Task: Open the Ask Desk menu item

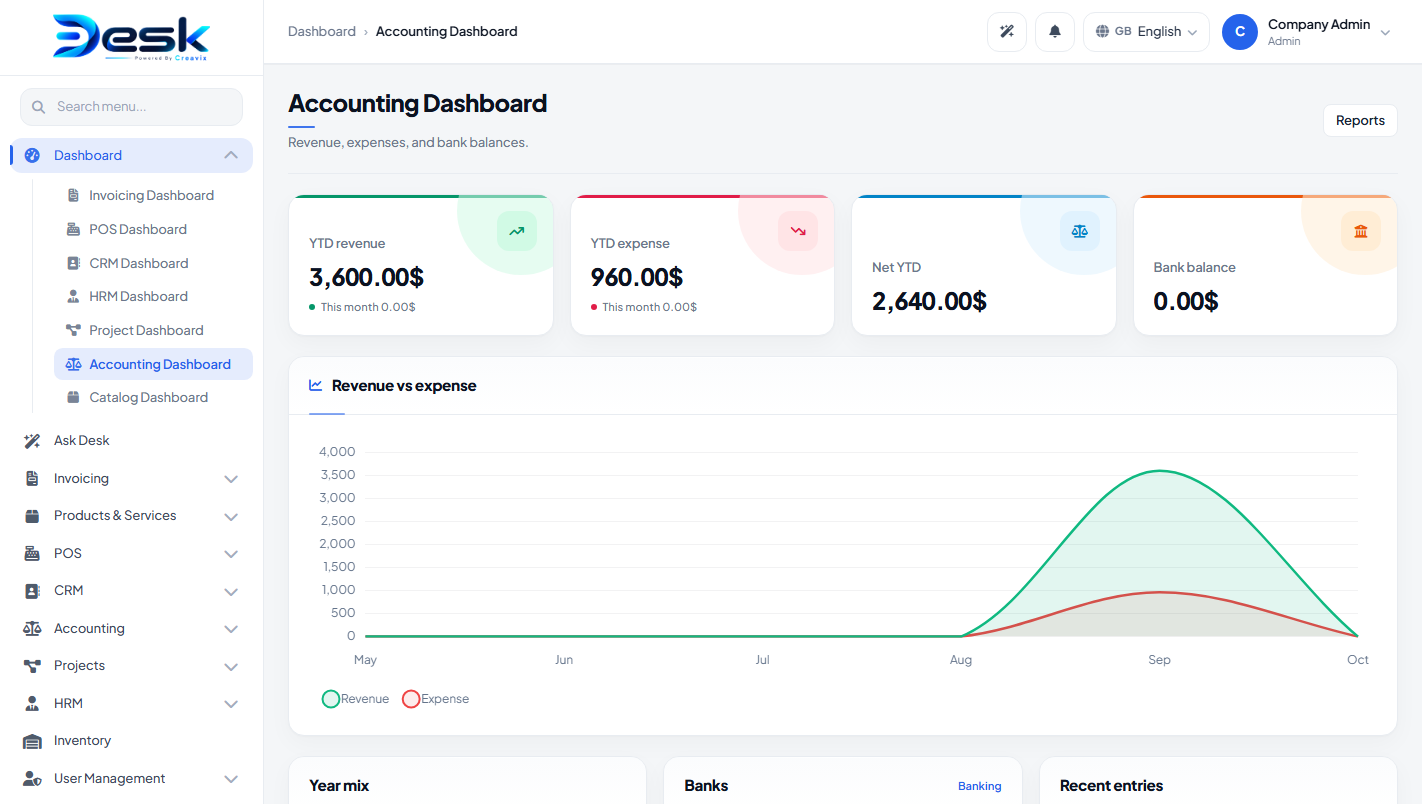Action: 132,441
